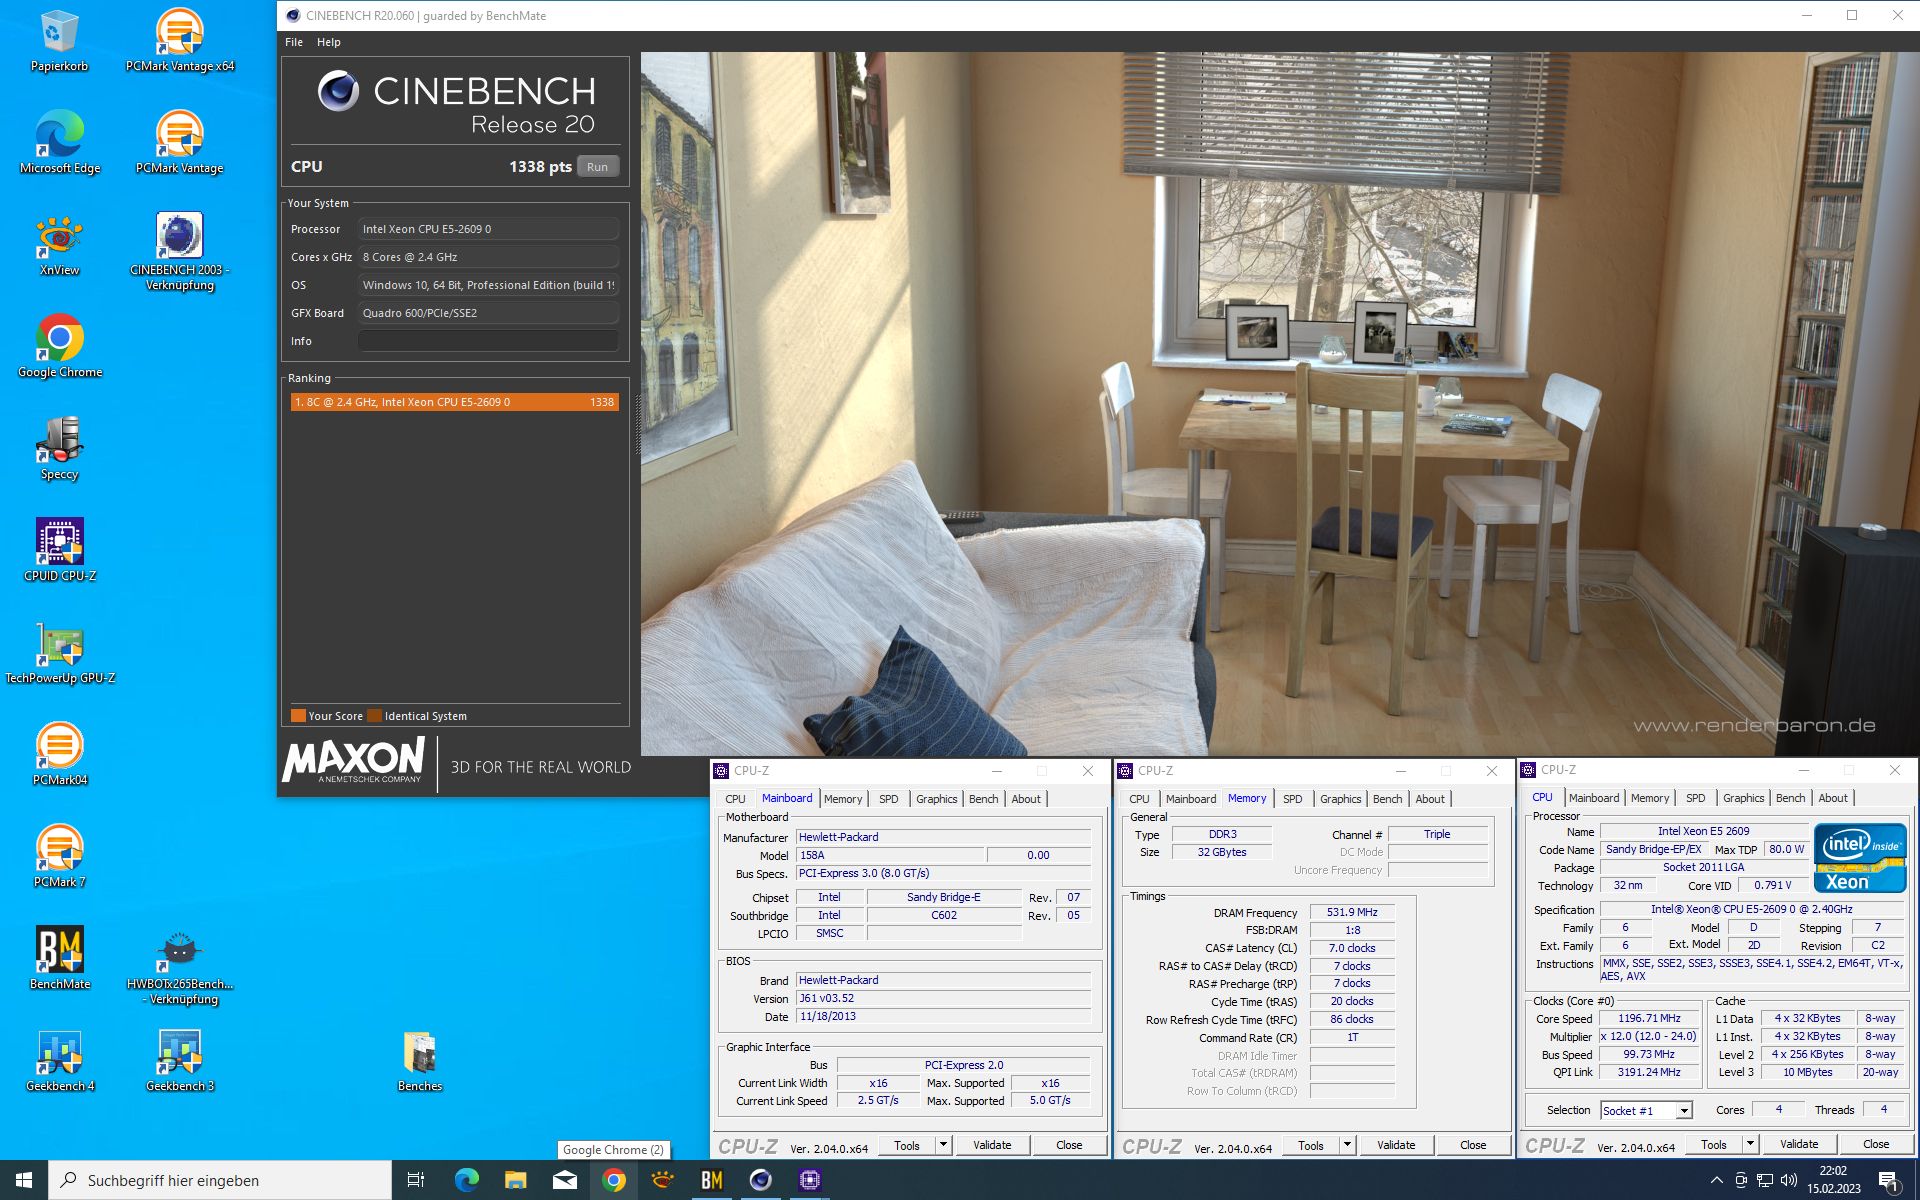Switch to Chrome in taskbar
Image resolution: width=1920 pixels, height=1200 pixels.
(614, 1180)
